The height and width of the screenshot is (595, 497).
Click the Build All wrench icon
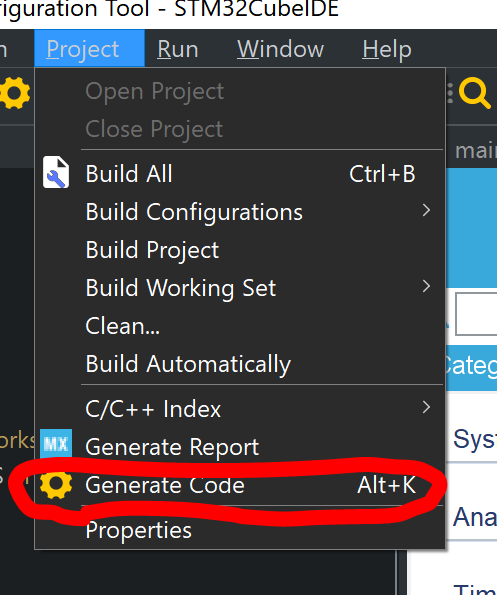point(56,172)
